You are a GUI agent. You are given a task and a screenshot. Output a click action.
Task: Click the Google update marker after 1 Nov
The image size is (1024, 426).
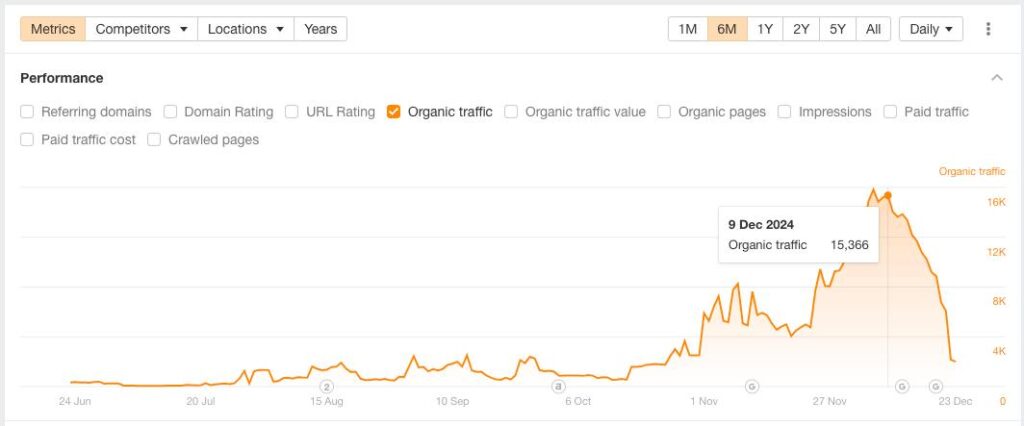tap(752, 385)
